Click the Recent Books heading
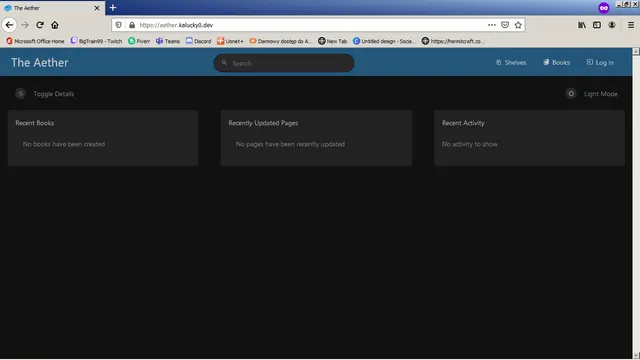640x360 pixels. [35, 123]
